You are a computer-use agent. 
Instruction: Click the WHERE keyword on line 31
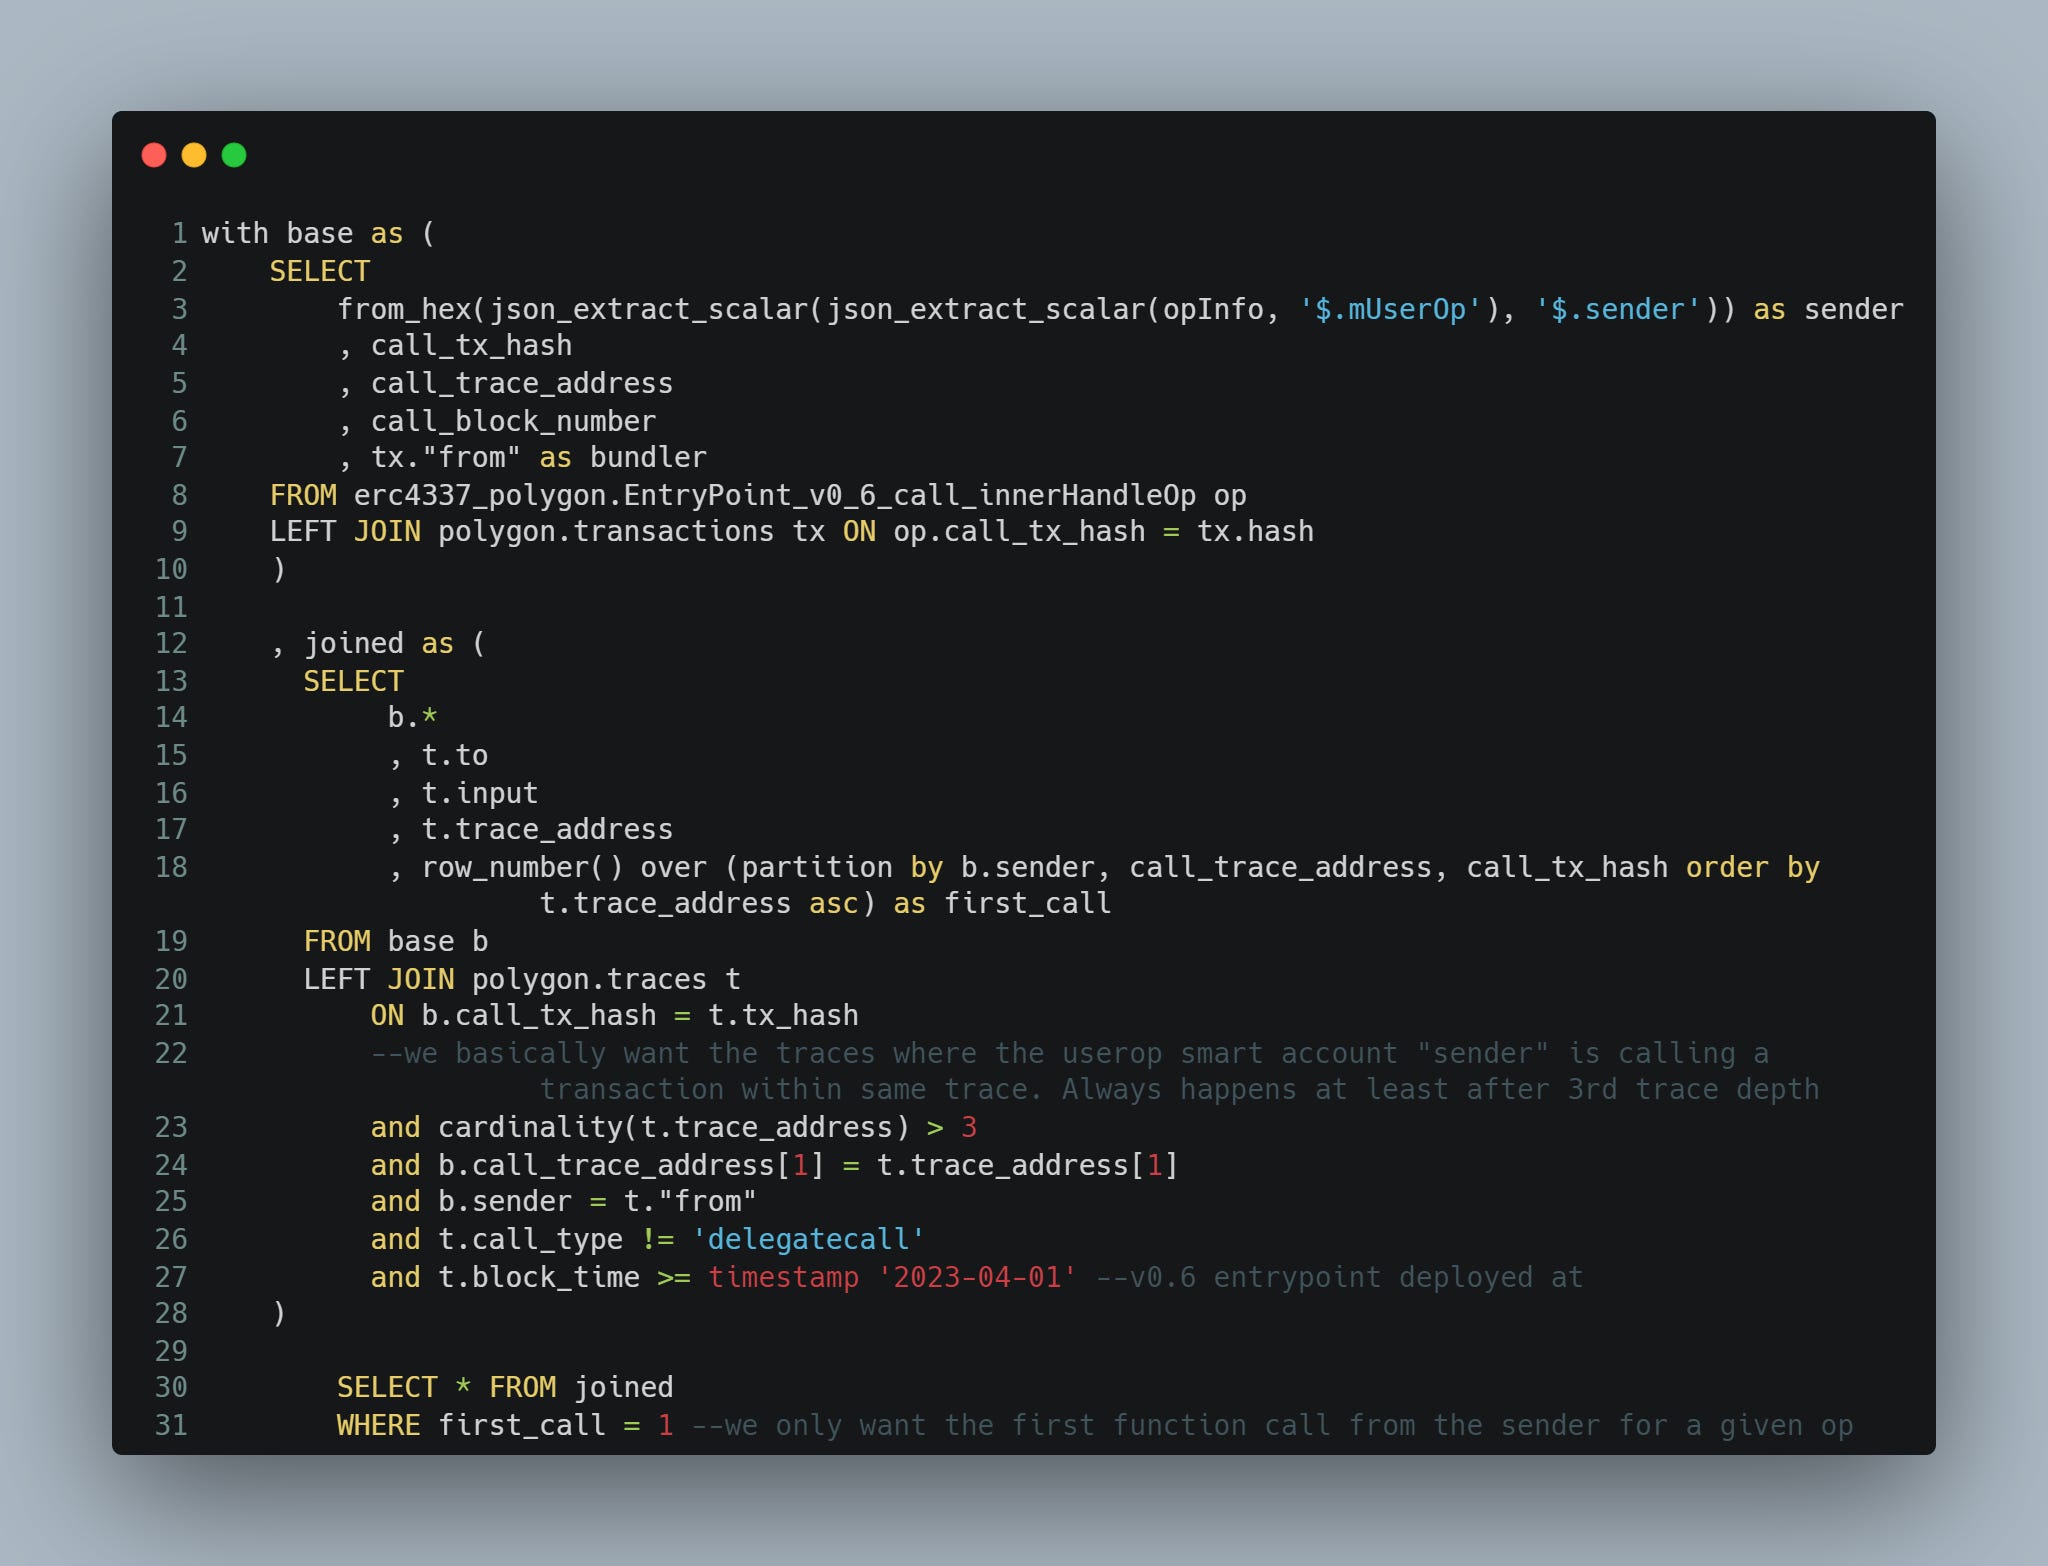pyautogui.click(x=378, y=1424)
